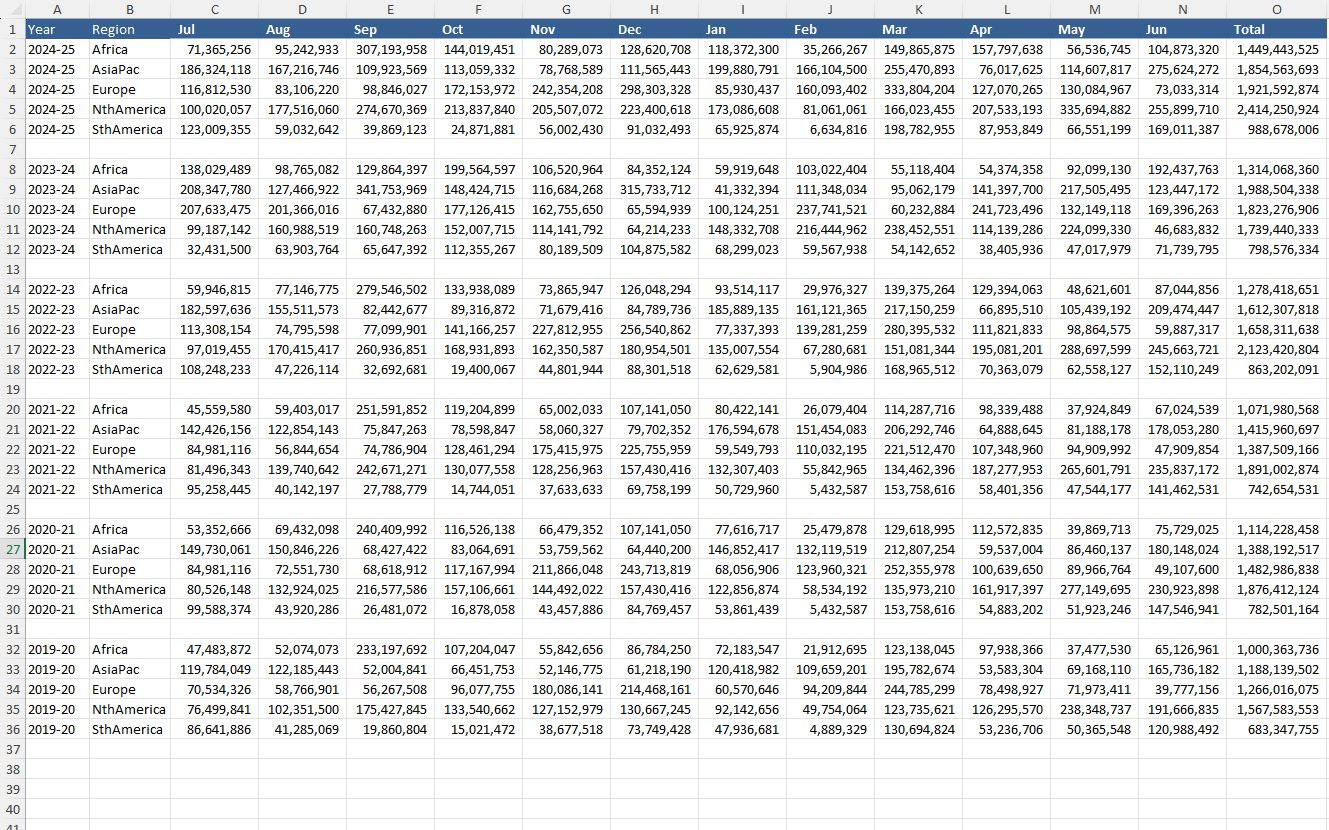
Task: Select the value 14,744,051
Action: (x=478, y=489)
